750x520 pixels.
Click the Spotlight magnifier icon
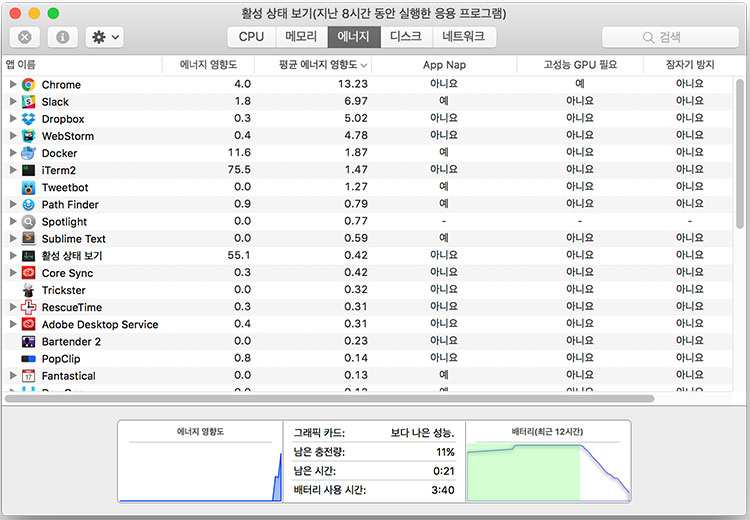(28, 221)
